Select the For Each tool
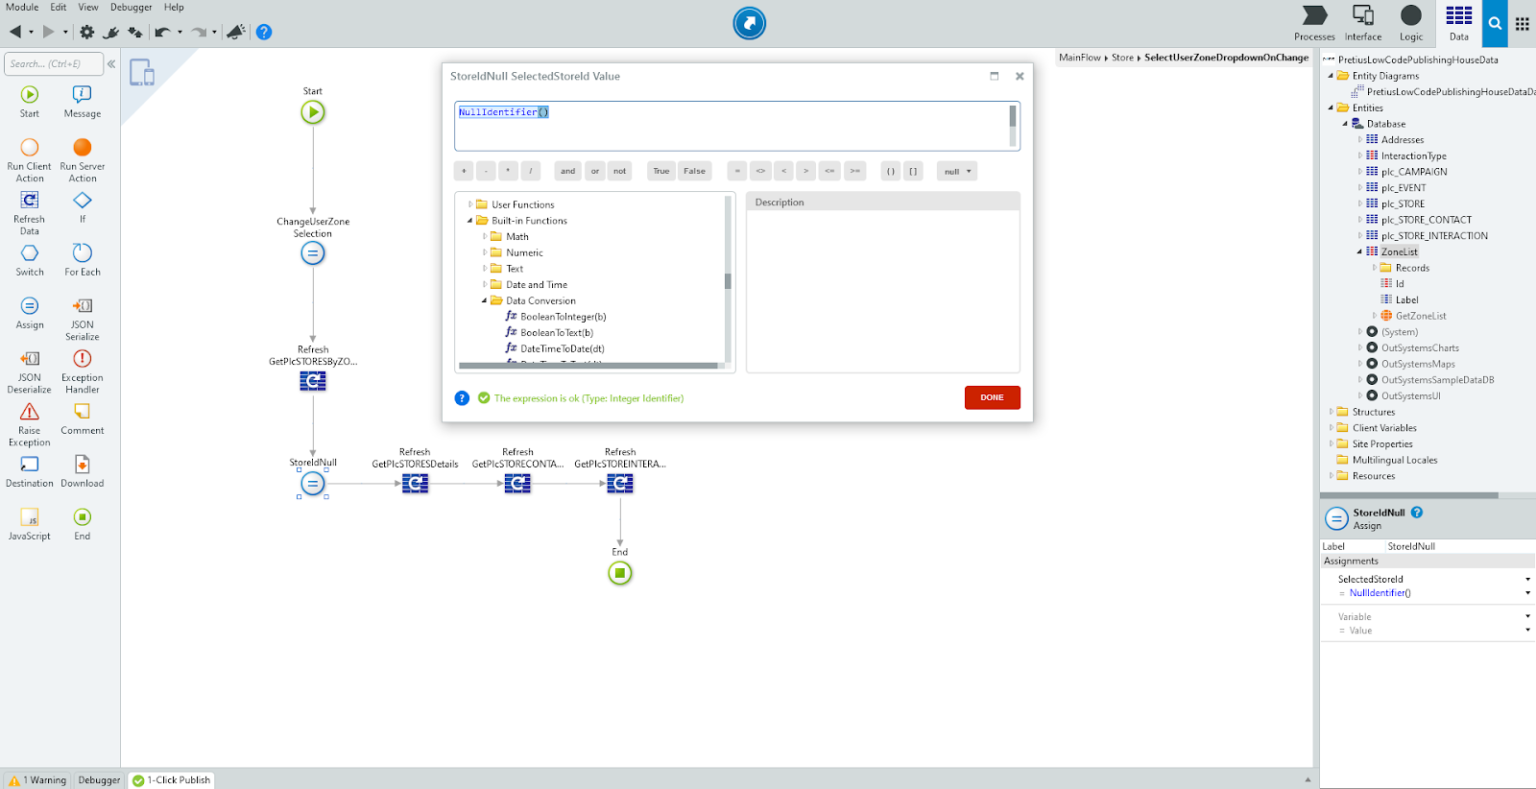 pyautogui.click(x=82, y=259)
